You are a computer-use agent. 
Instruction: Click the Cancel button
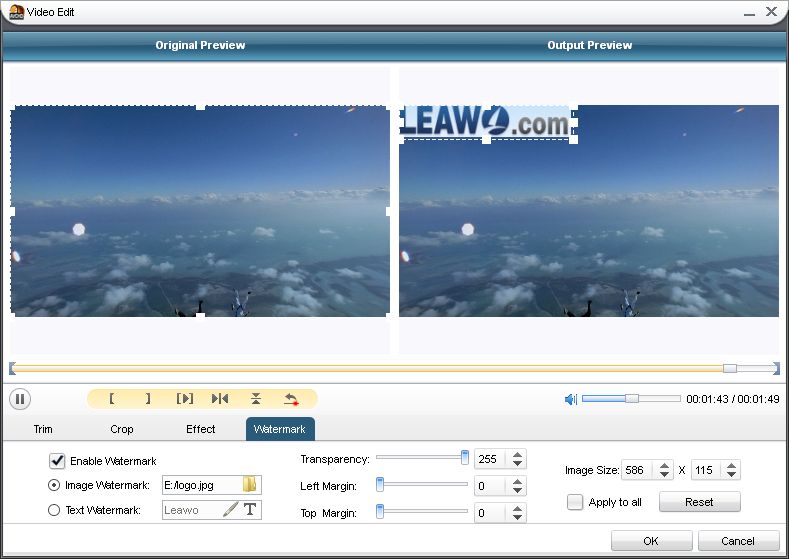pos(738,541)
